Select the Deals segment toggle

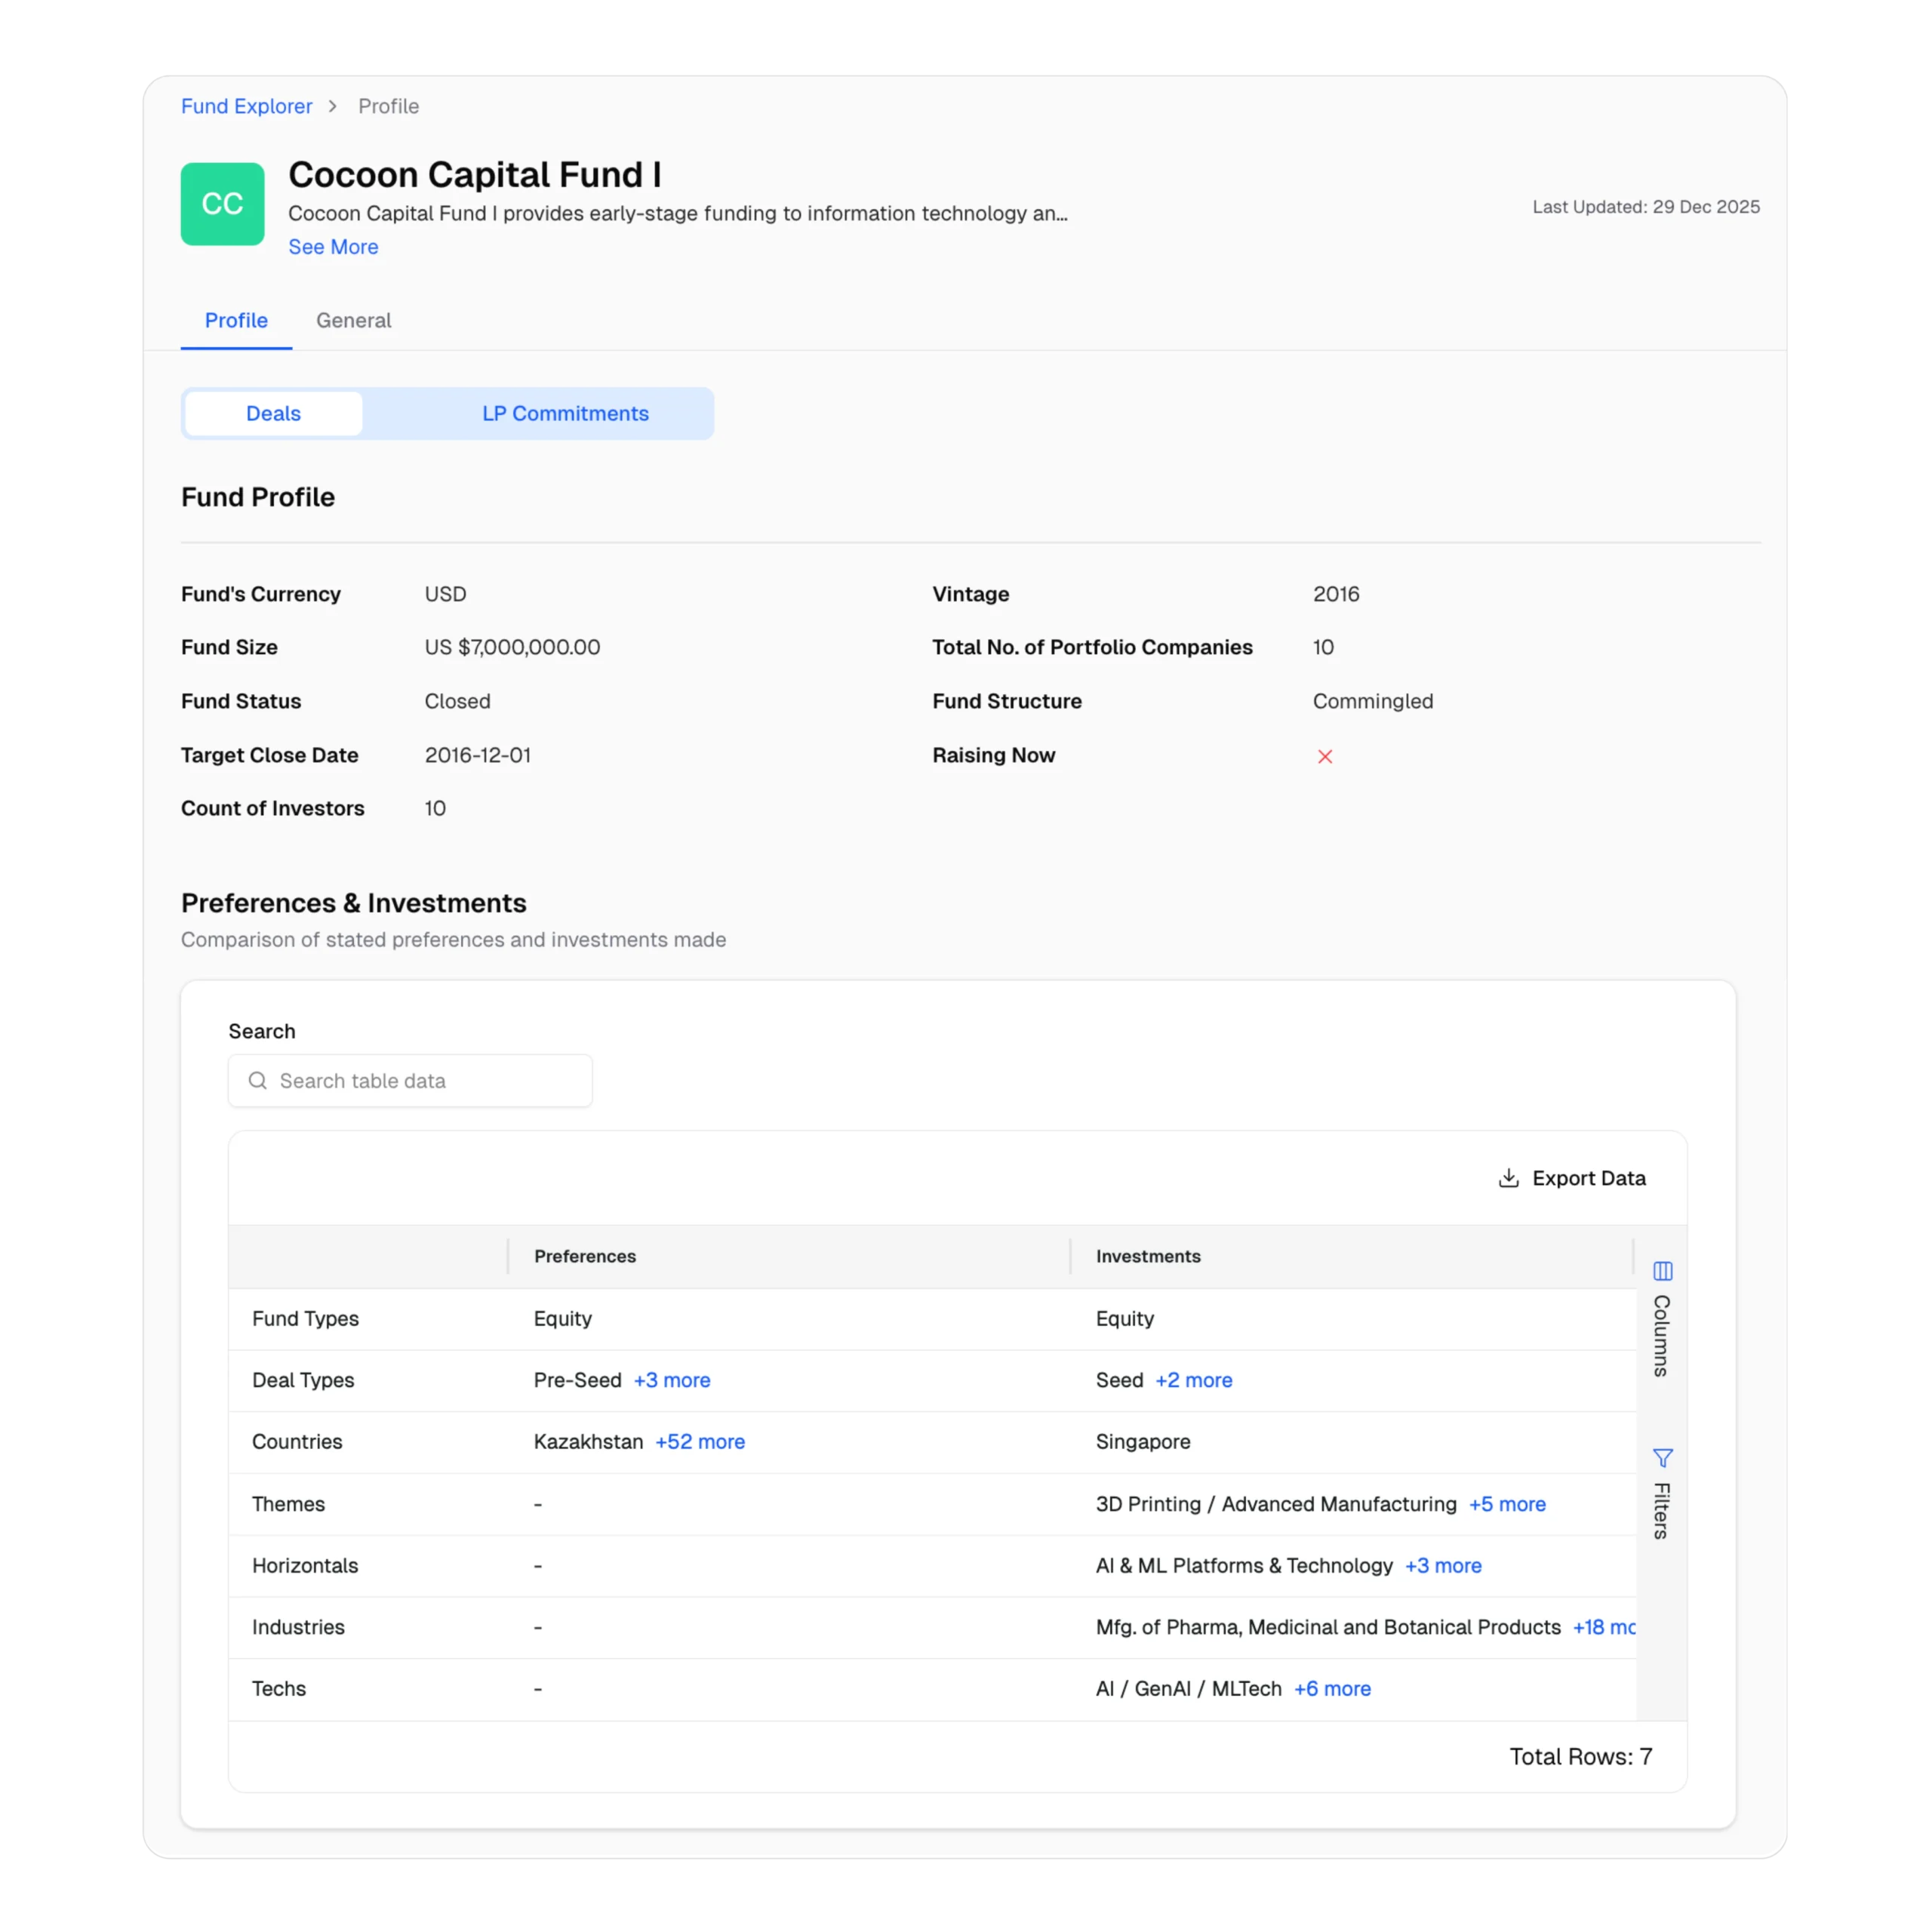[x=272, y=413]
